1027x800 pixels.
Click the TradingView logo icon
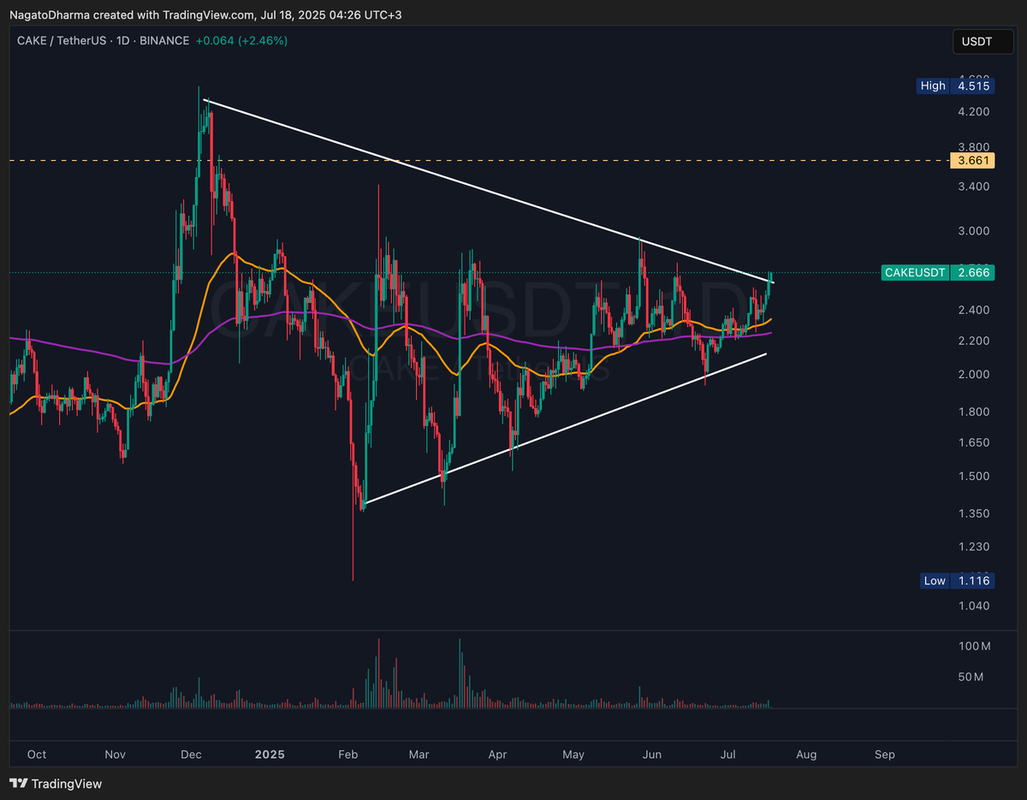tap(20, 783)
